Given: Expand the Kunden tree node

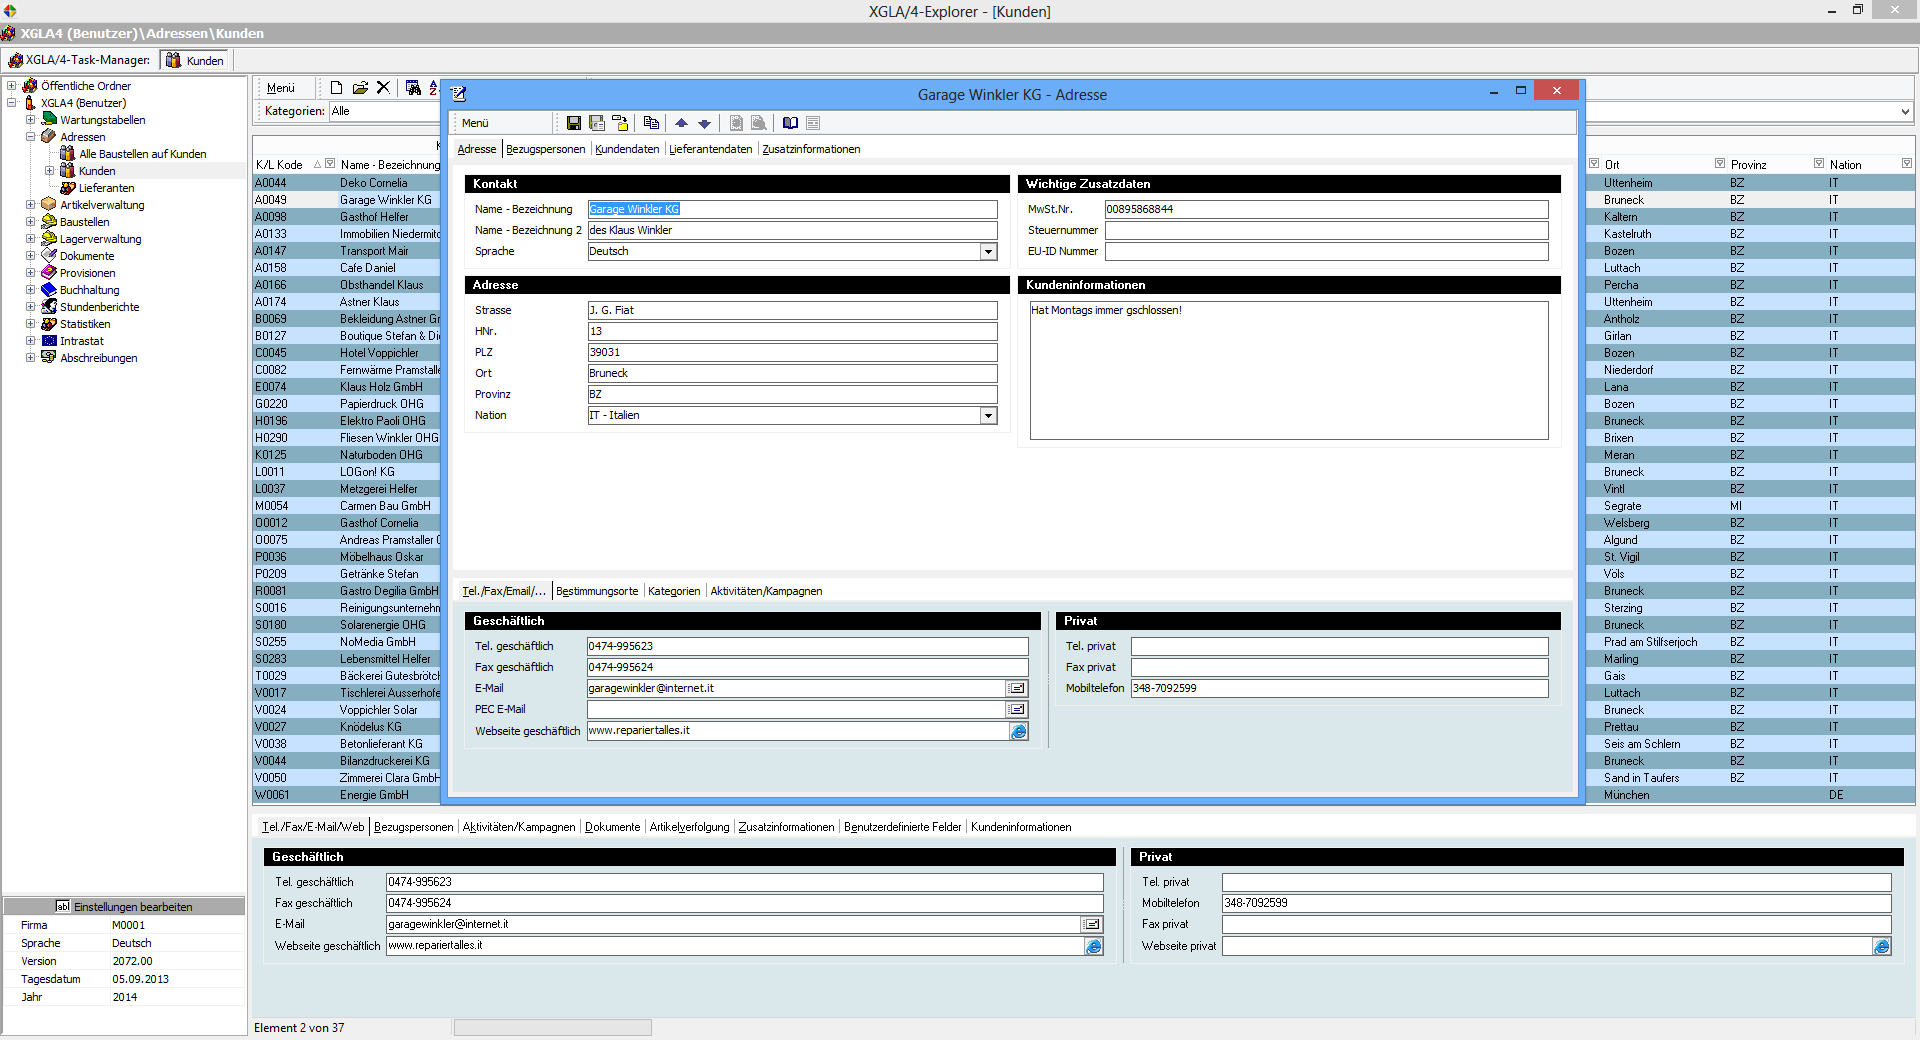Looking at the screenshot, I should point(50,171).
